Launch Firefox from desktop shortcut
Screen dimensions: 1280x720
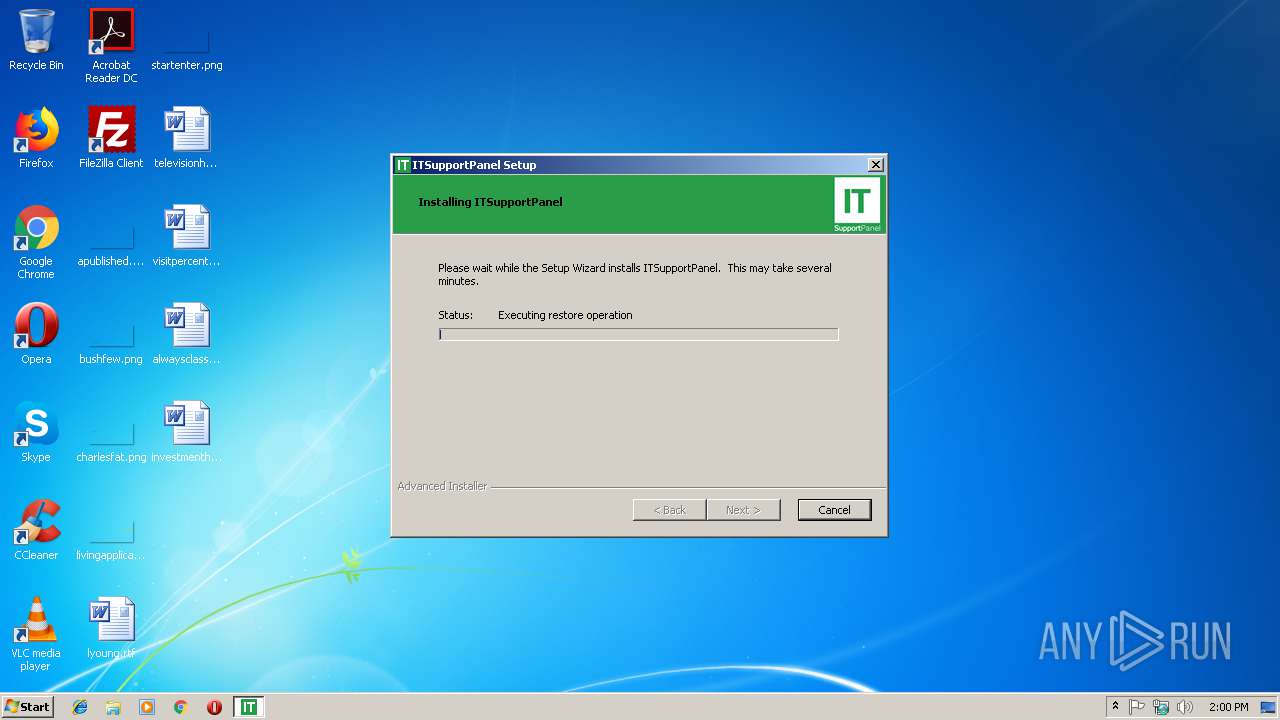36,138
